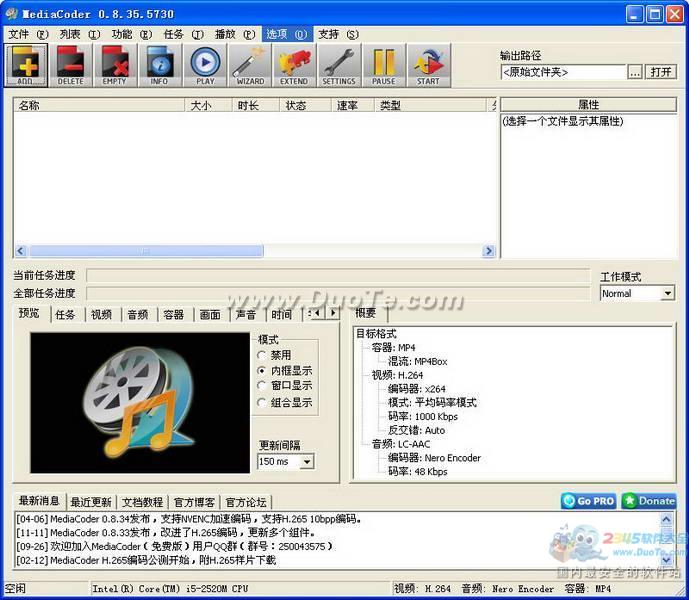Click the PLAY toolbar icon
The width and height of the screenshot is (689, 600).
click(205, 65)
